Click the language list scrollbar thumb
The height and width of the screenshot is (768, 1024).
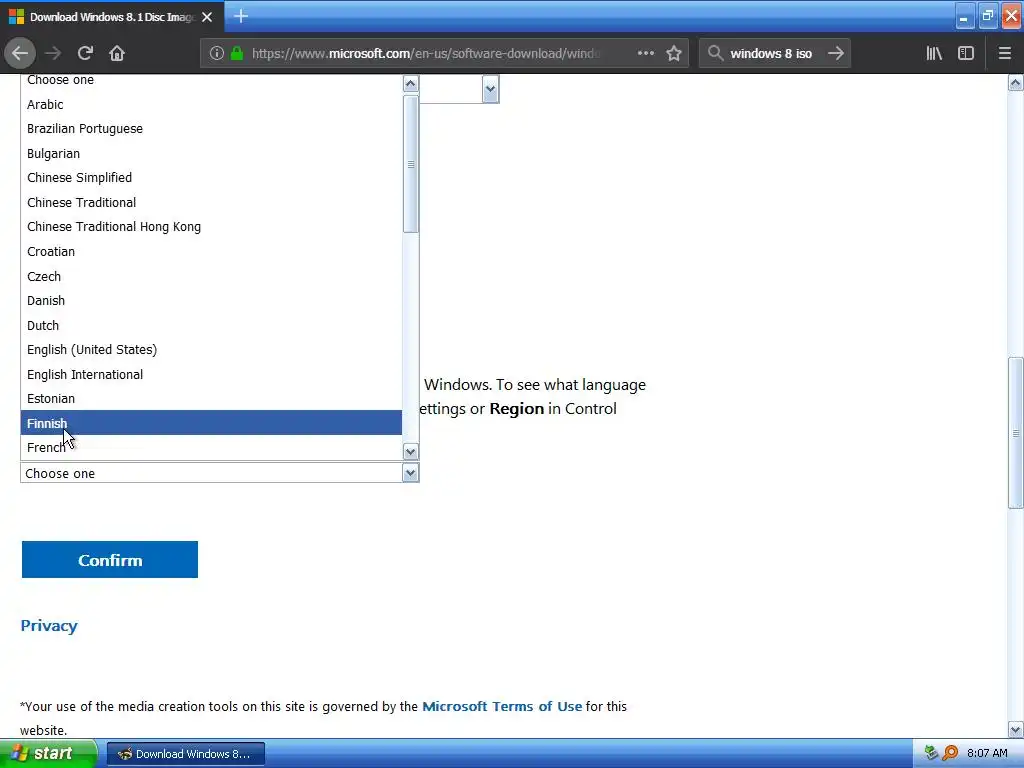410,164
